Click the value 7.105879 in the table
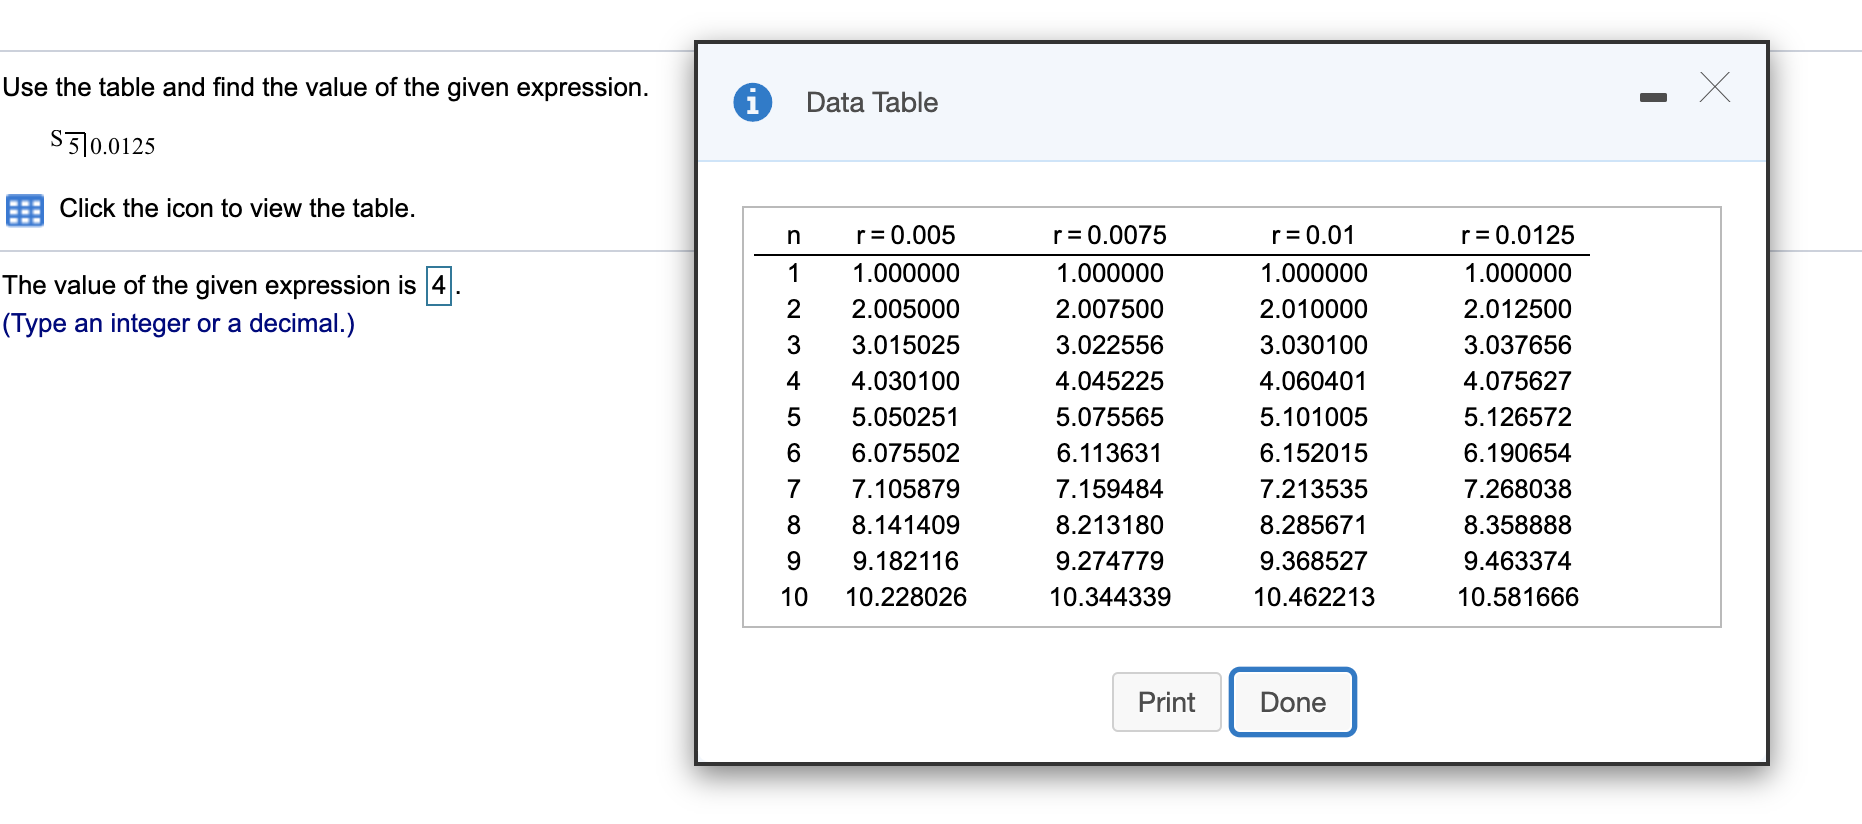The width and height of the screenshot is (1862, 824). point(905,489)
